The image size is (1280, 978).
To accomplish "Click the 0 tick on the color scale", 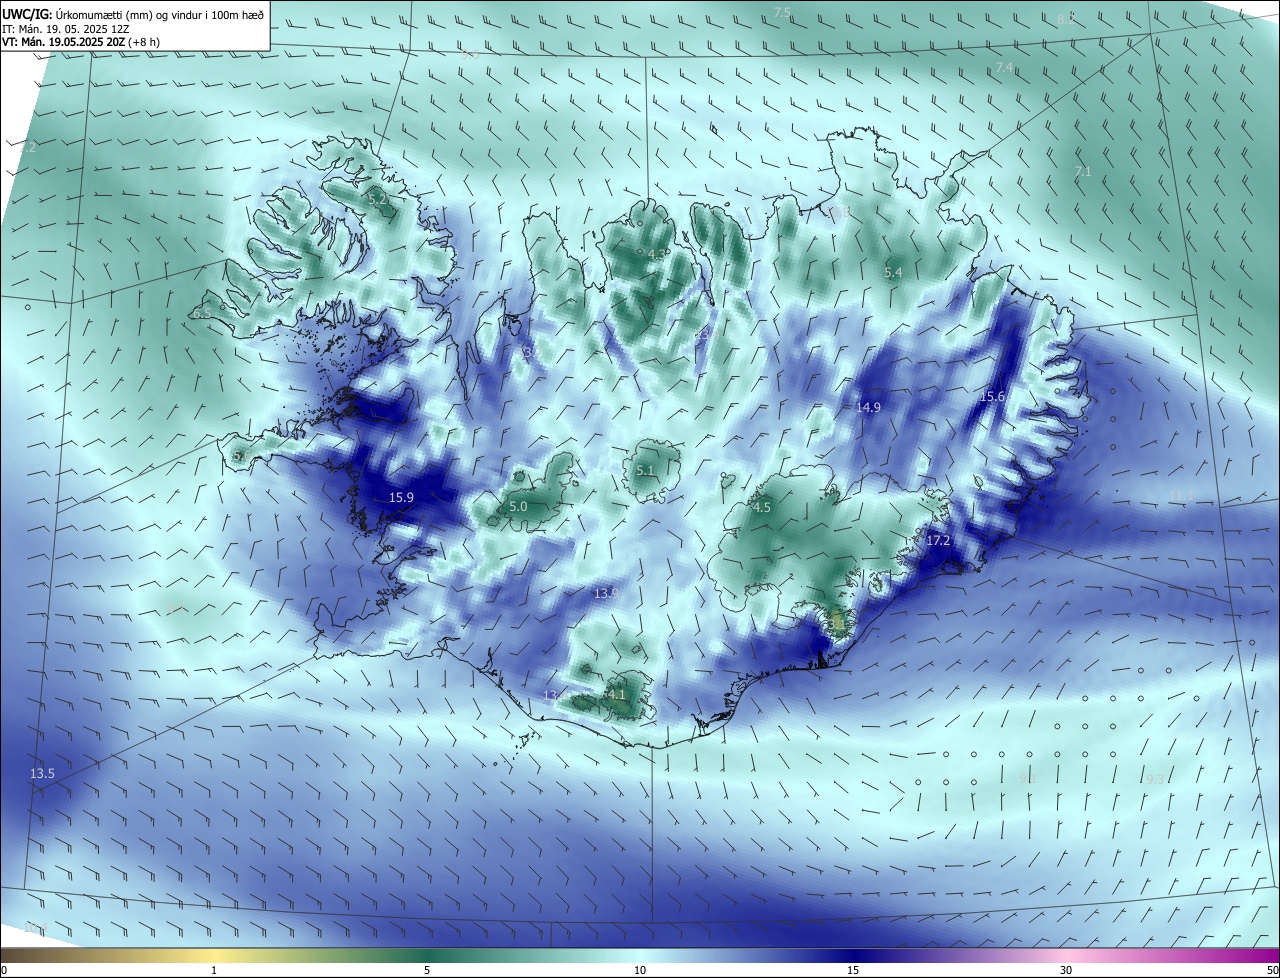I will [4, 970].
